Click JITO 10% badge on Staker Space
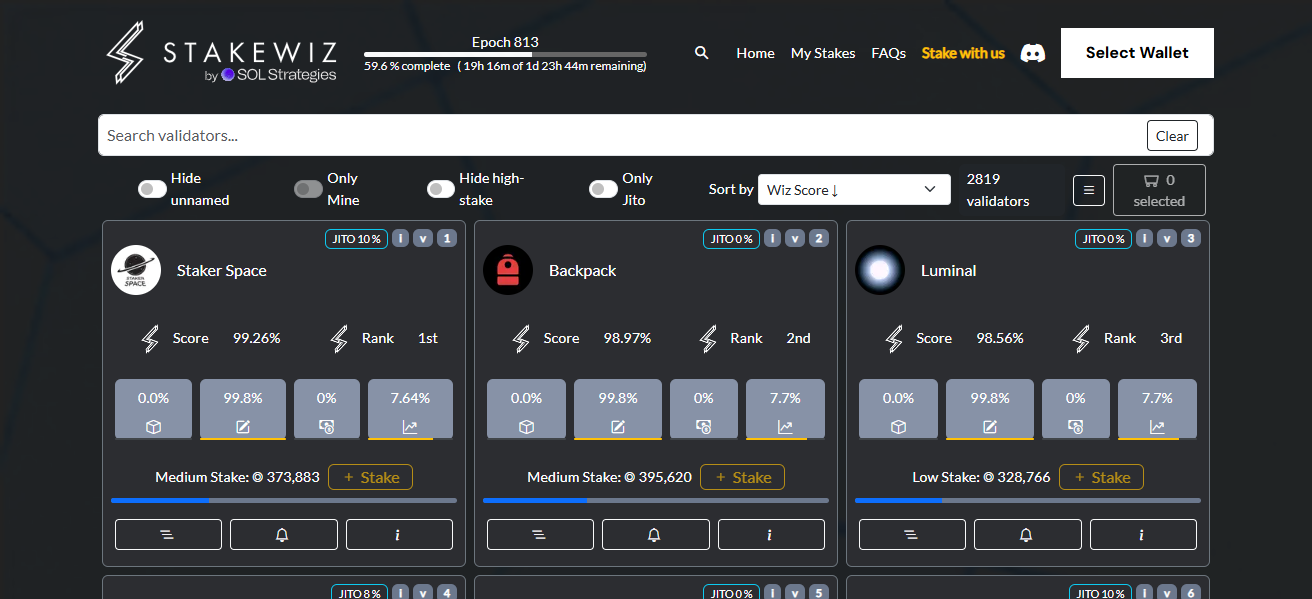The image size is (1312, 599). [356, 238]
